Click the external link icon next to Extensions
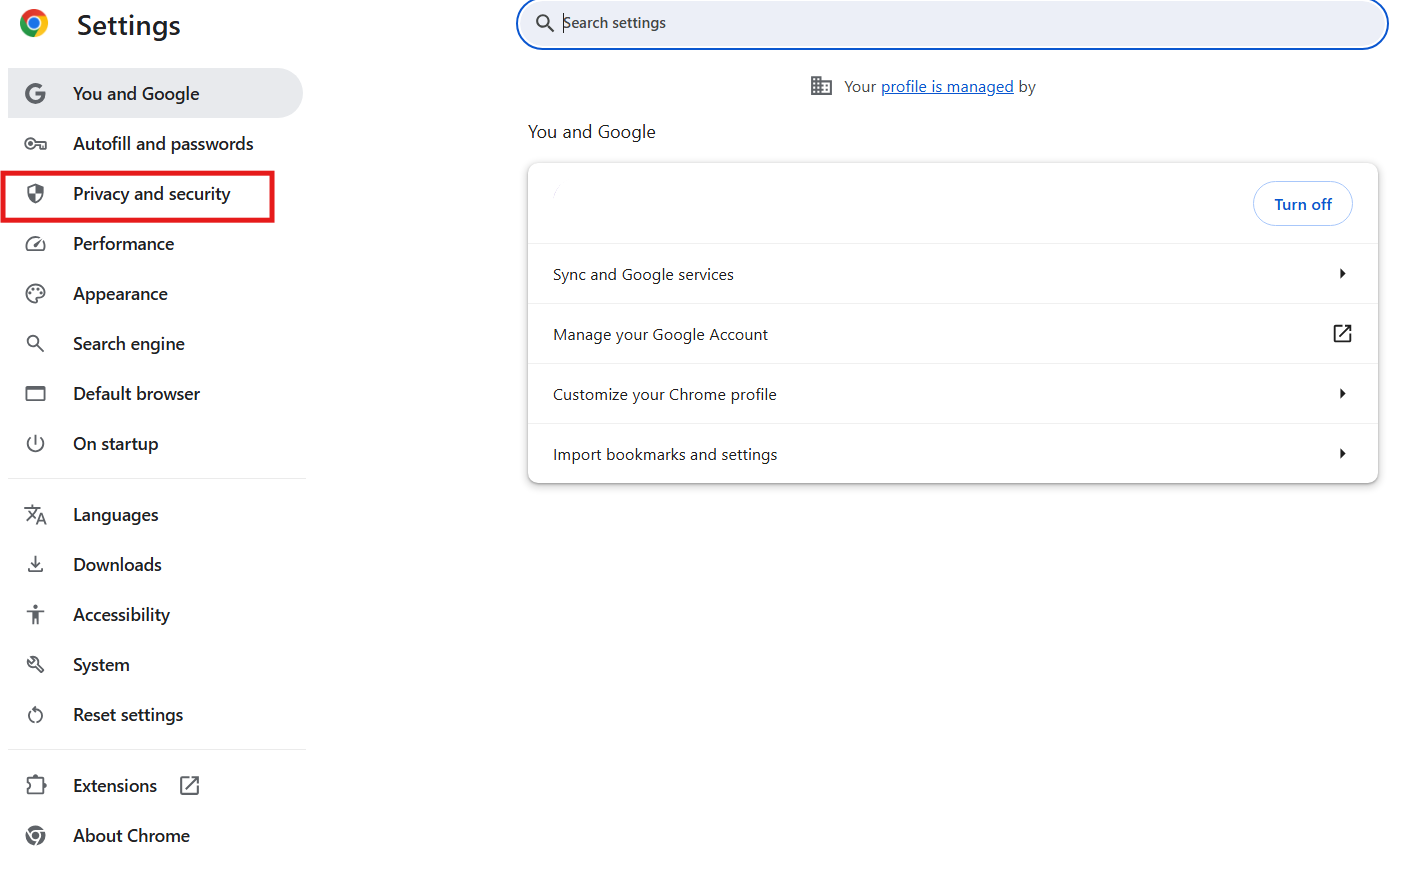Image resolution: width=1405 pixels, height=872 pixels. pyautogui.click(x=189, y=786)
